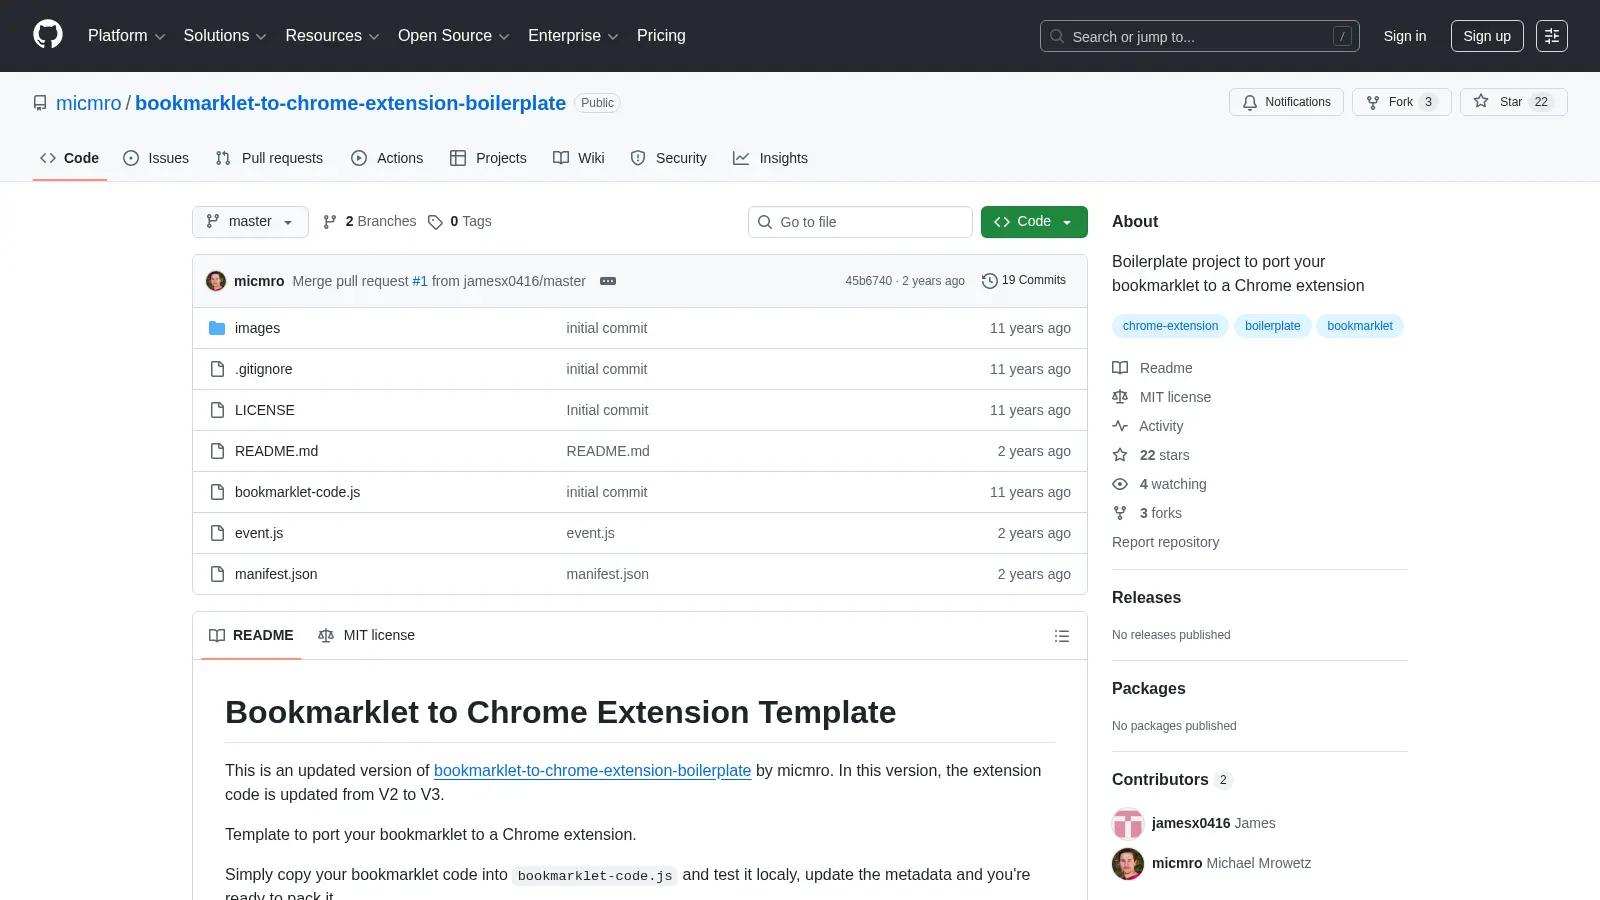Switch to the Actions tab

click(387, 158)
